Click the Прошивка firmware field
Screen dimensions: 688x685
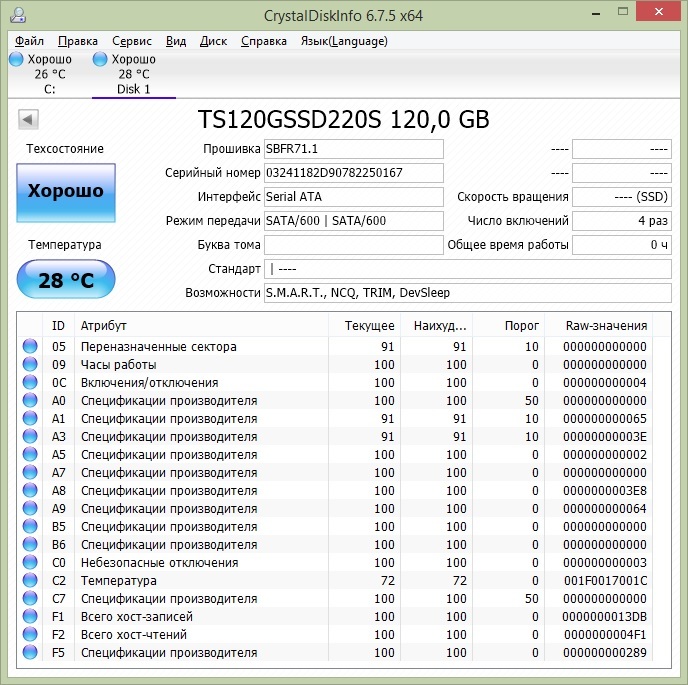pyautogui.click(x=353, y=149)
